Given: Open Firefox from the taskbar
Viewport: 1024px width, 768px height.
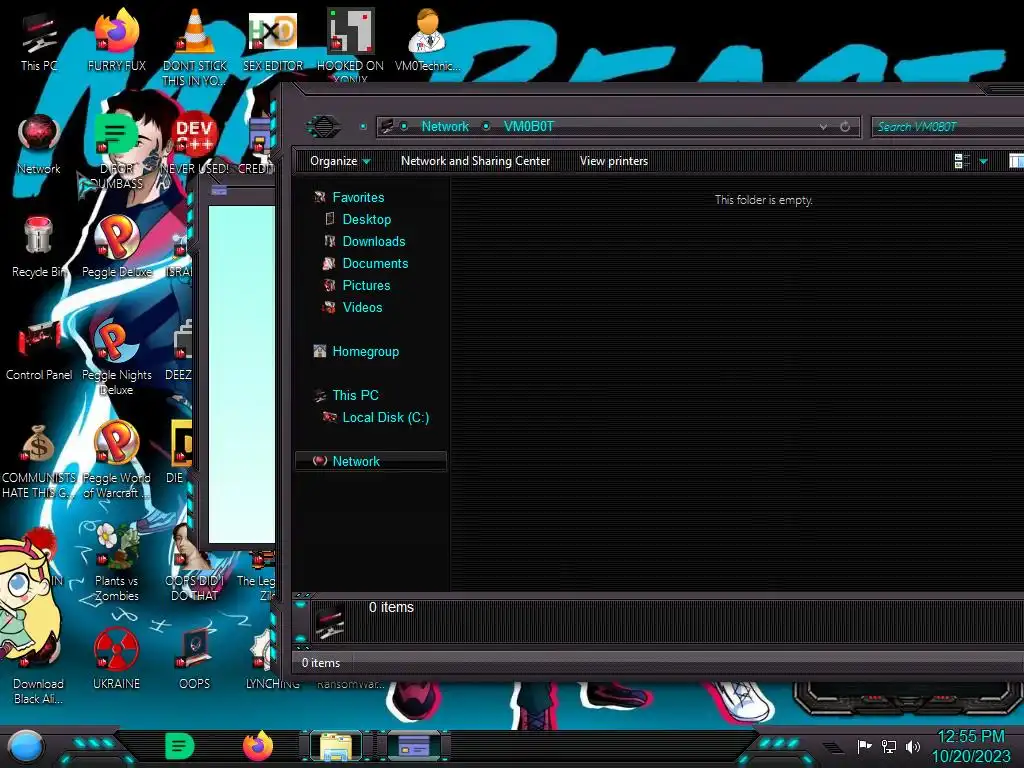Looking at the screenshot, I should 258,746.
